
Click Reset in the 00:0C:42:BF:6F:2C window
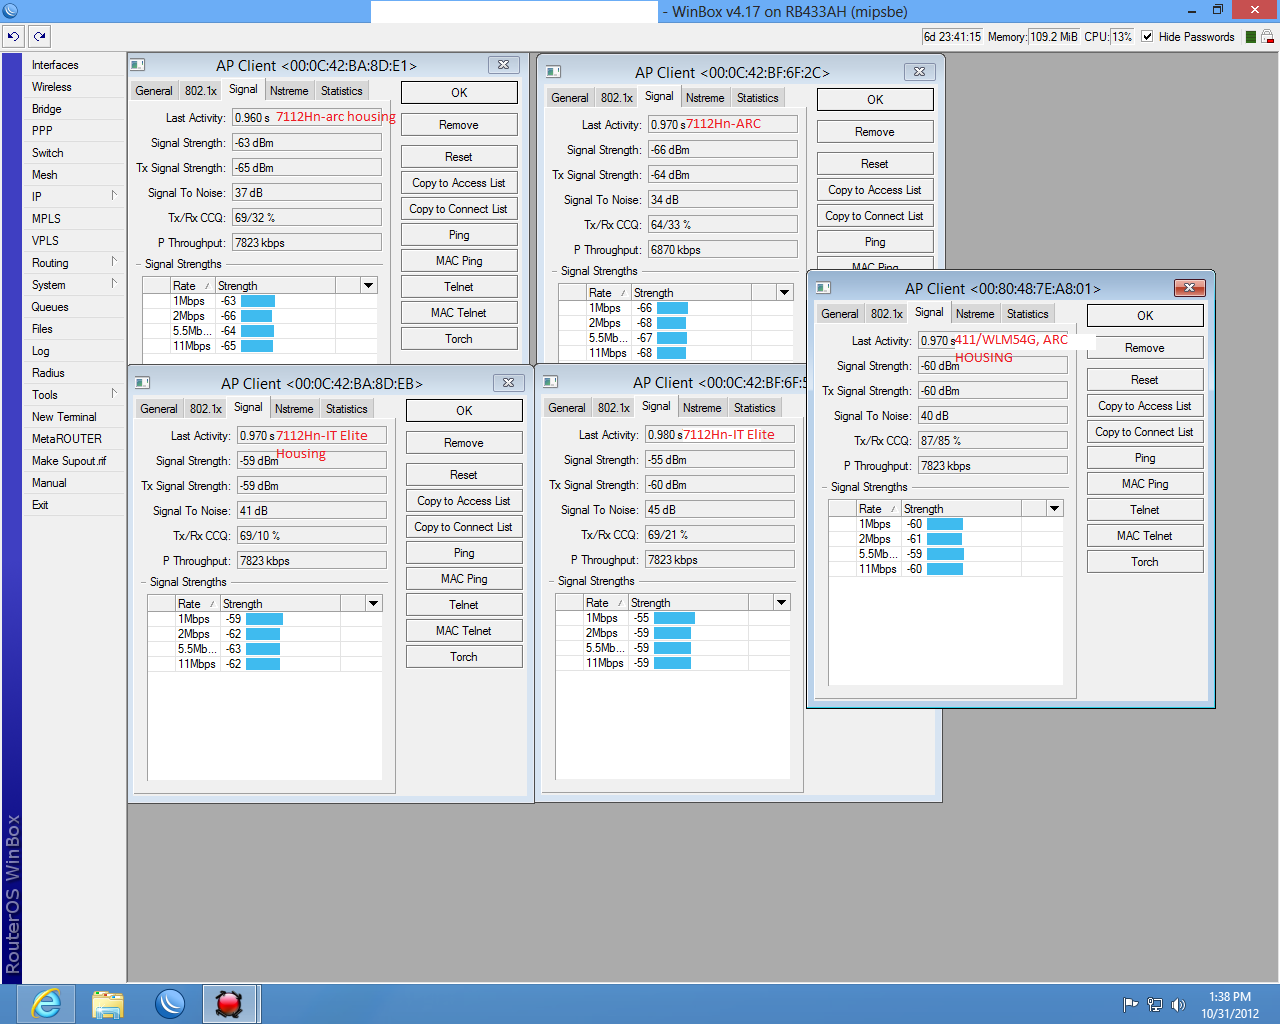pyautogui.click(x=875, y=164)
